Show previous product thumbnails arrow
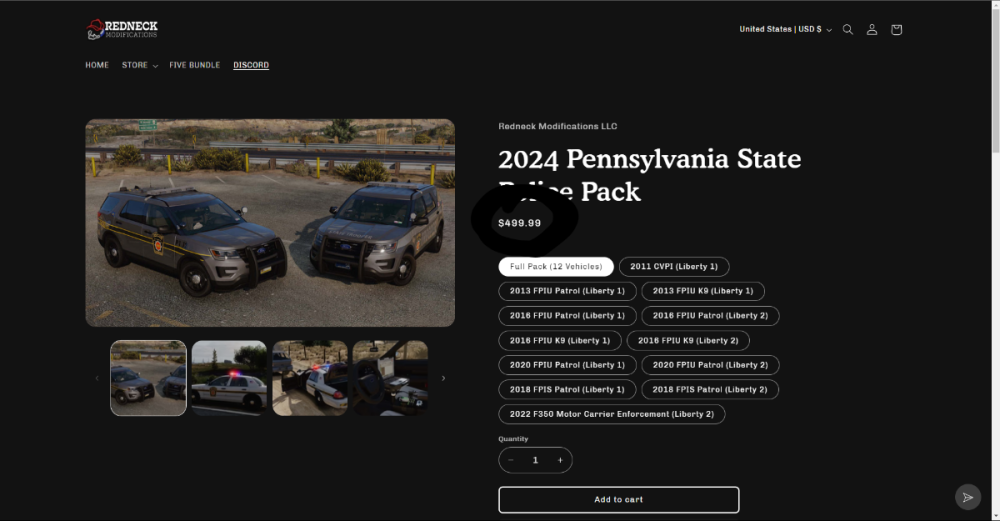Image resolution: width=1000 pixels, height=521 pixels. [97, 378]
